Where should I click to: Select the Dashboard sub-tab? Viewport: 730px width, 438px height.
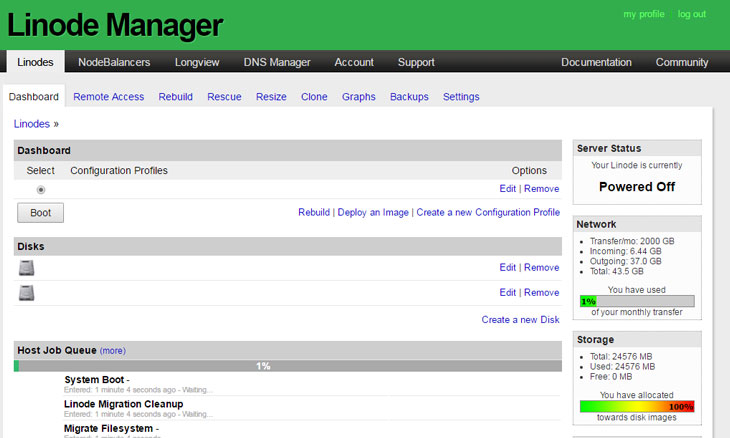point(34,96)
